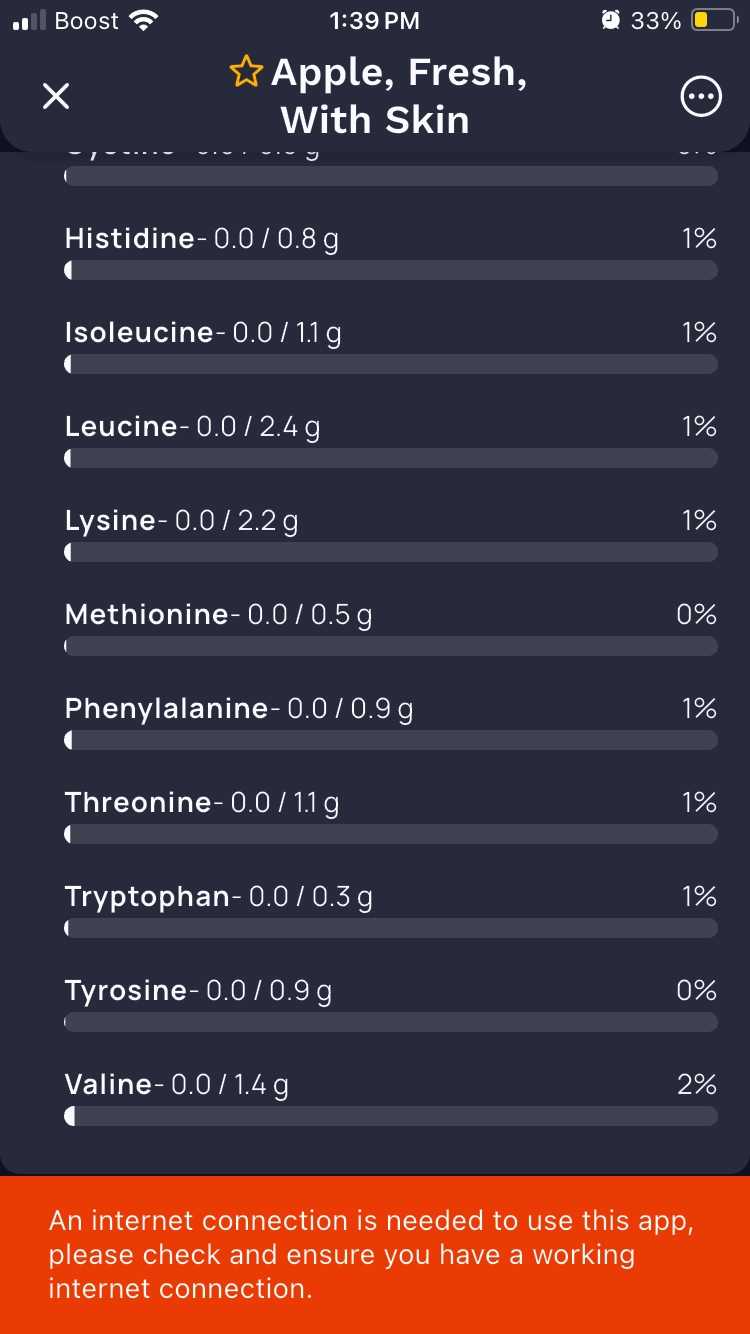The image size is (750, 1334).
Task: Tap the battery indicator icon
Action: click(713, 20)
